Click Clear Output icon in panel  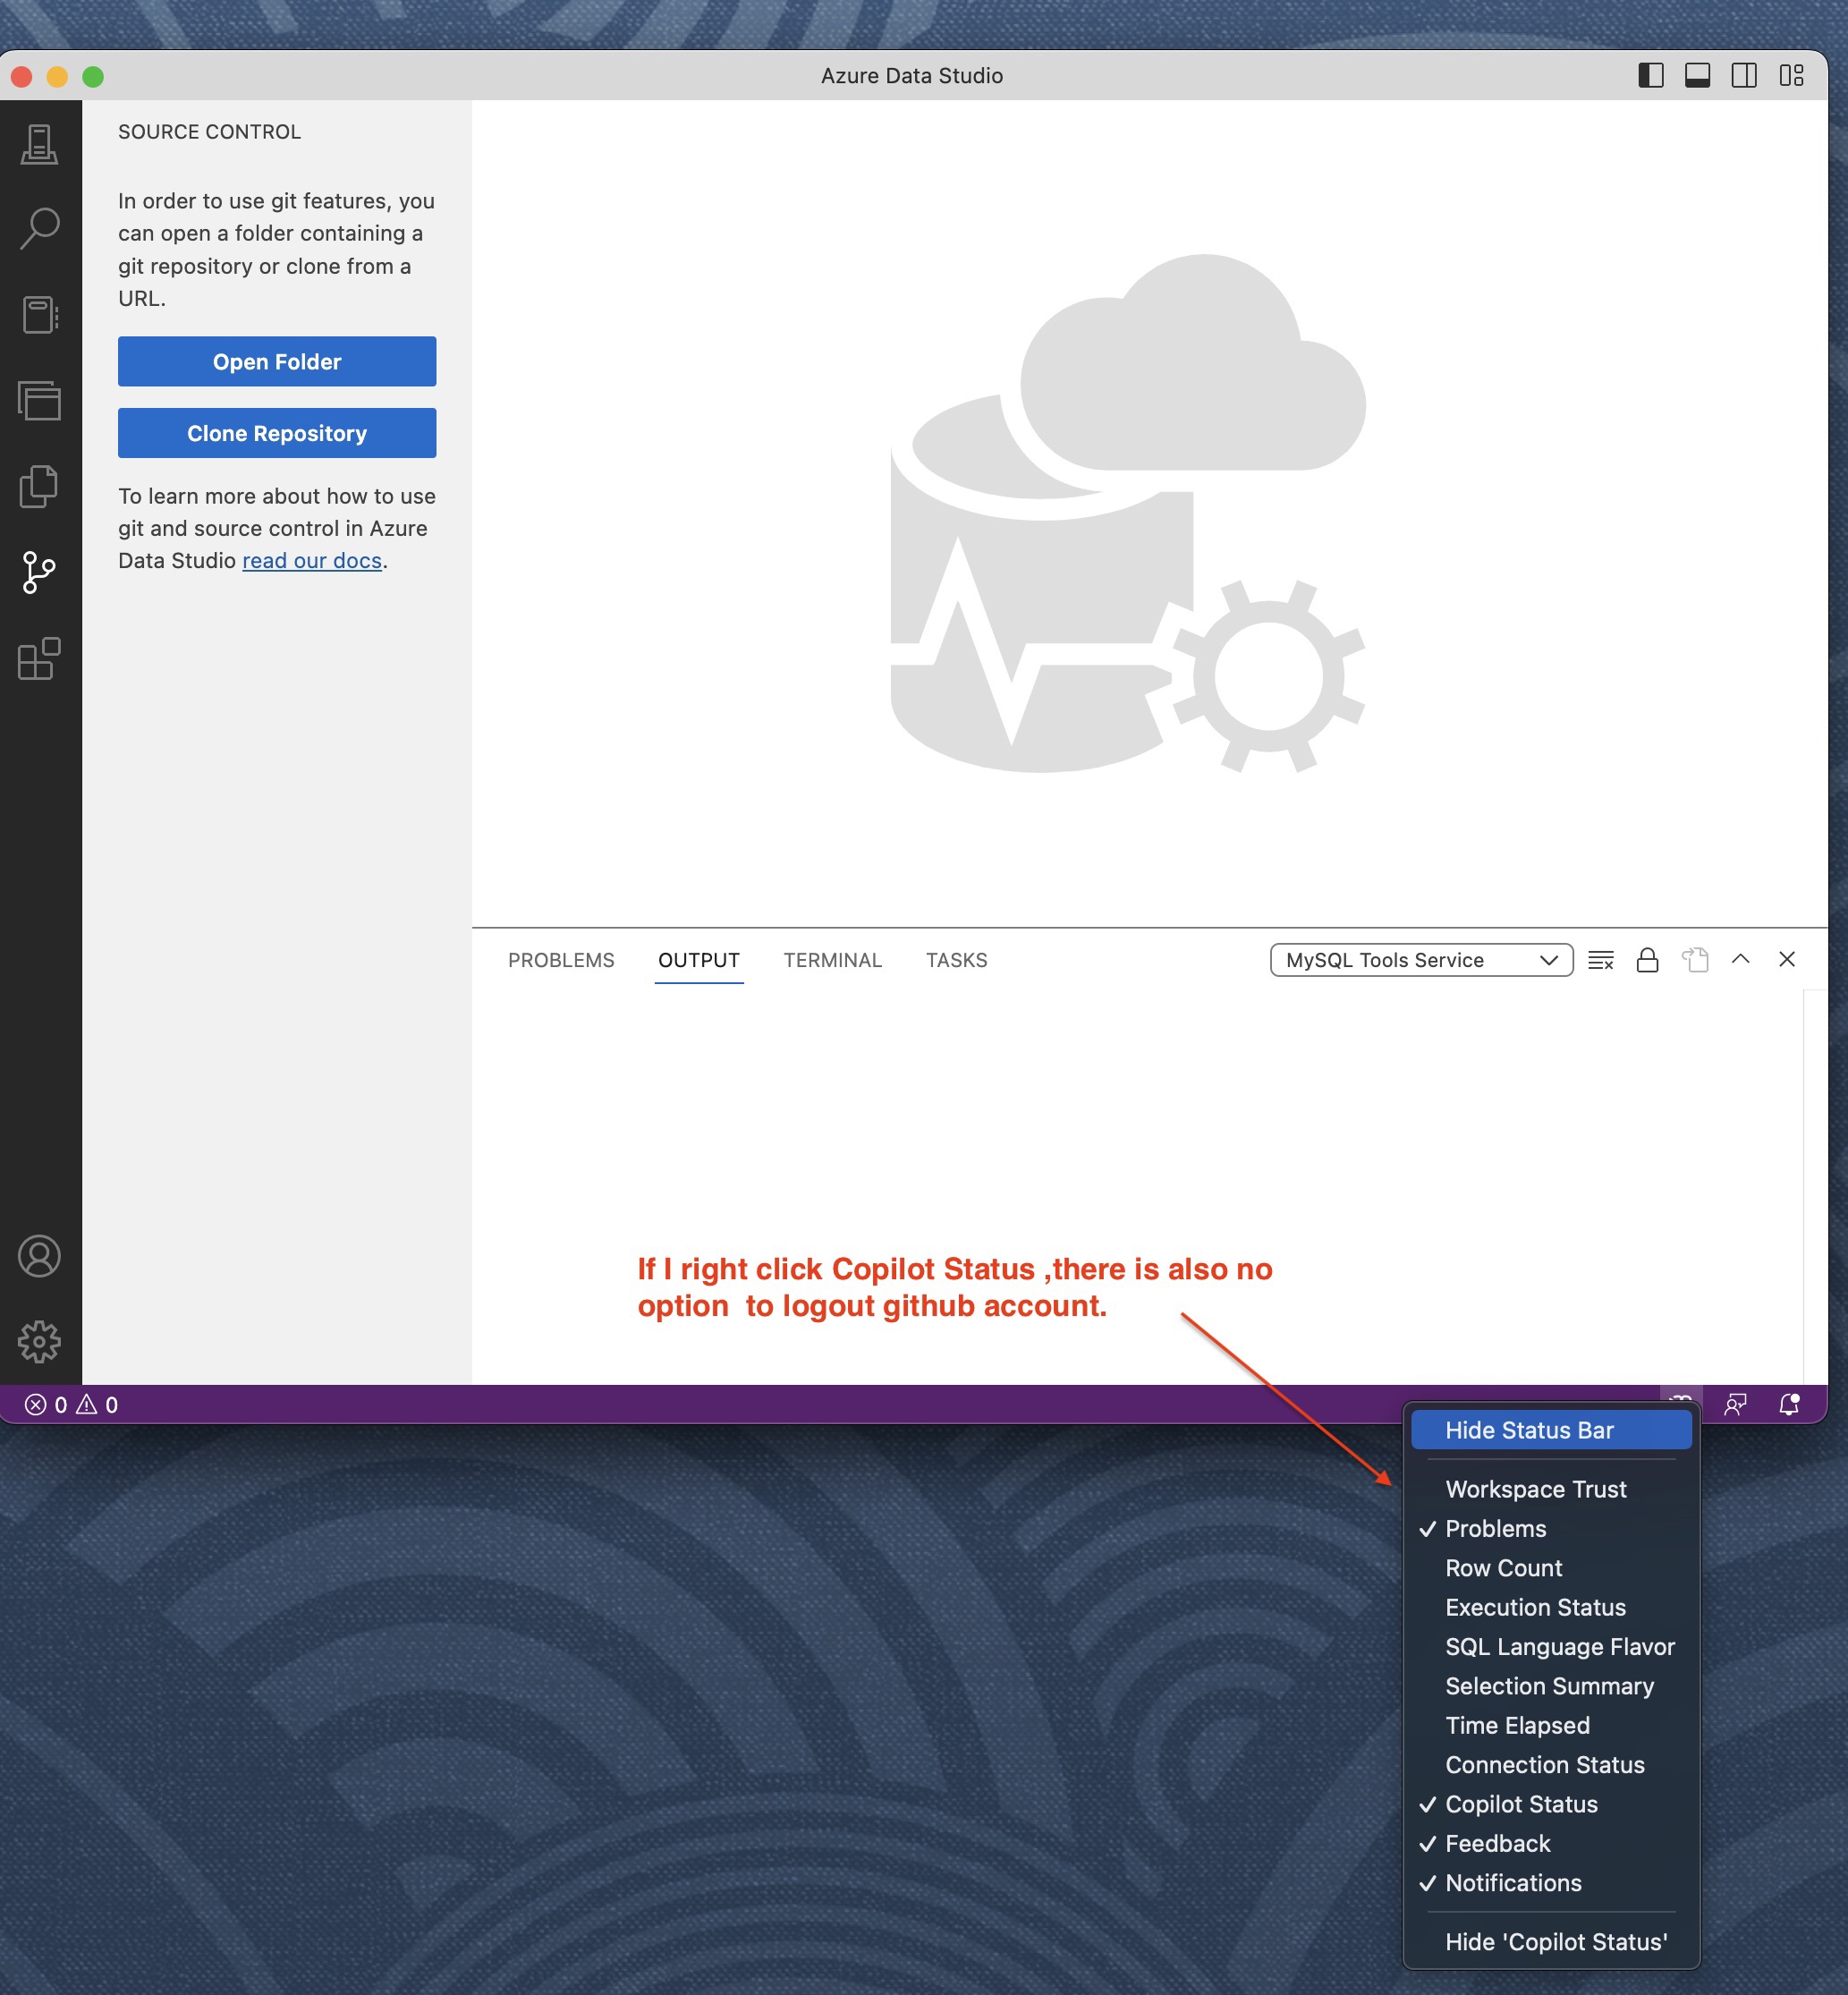click(1601, 960)
